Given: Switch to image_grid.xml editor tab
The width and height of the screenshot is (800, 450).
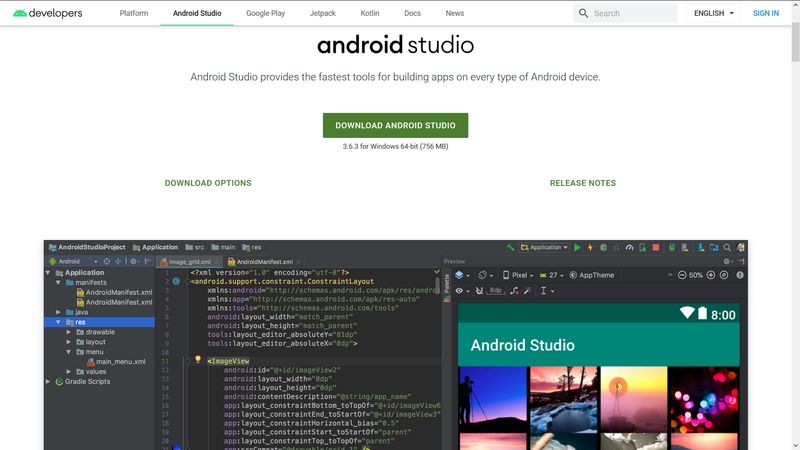Looking at the screenshot, I should [x=189, y=262].
